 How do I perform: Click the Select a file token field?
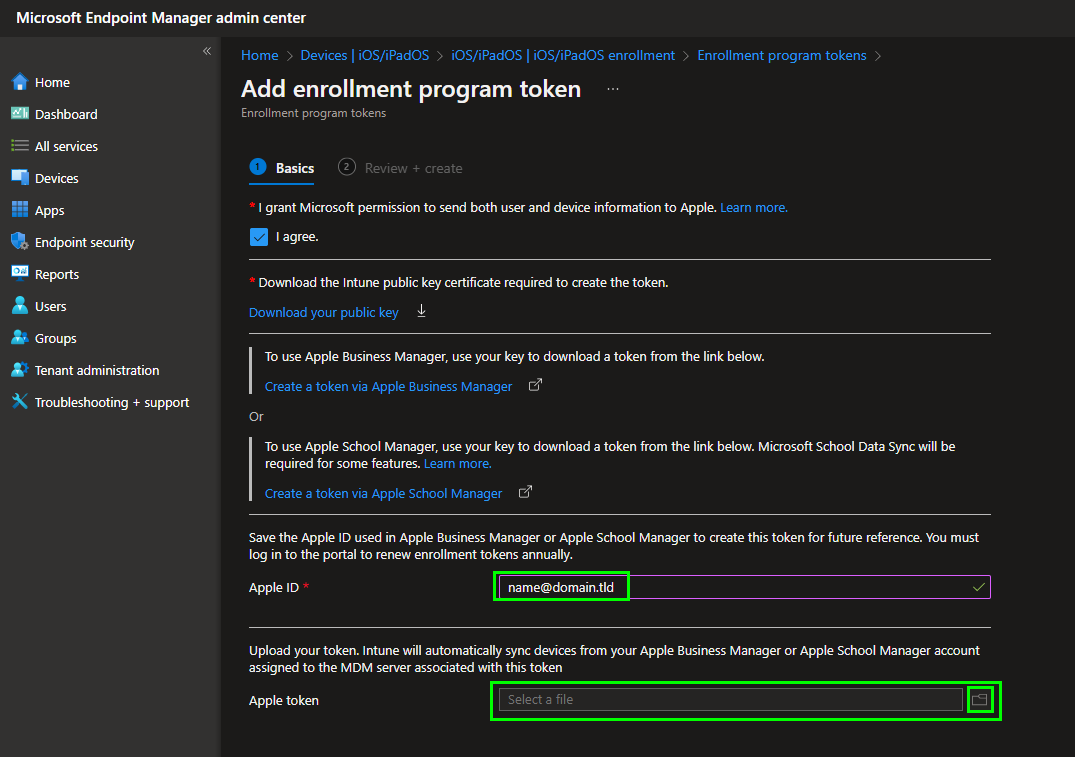(730, 700)
